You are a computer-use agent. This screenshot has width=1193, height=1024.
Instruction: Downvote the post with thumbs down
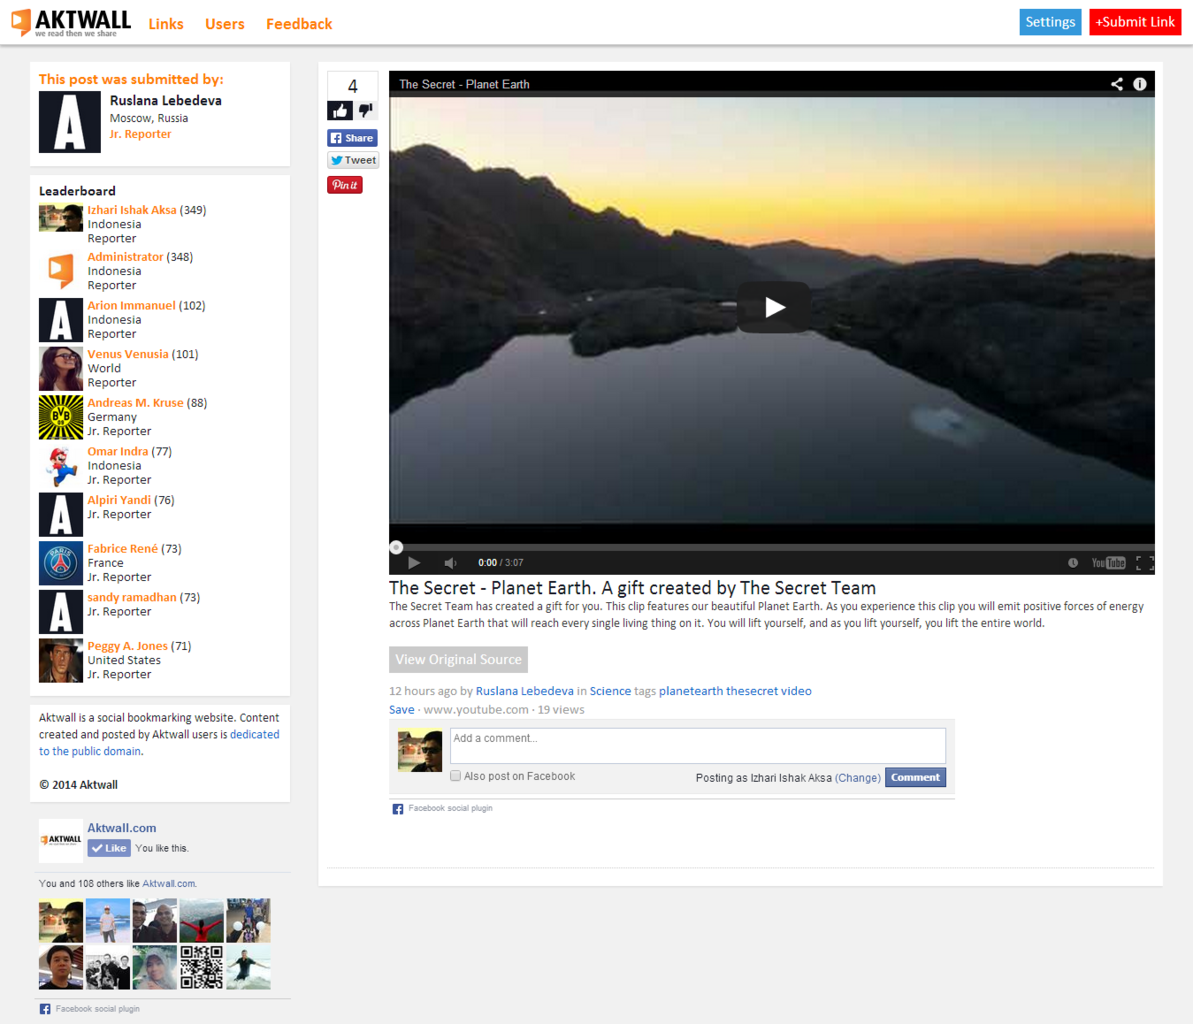coord(366,111)
